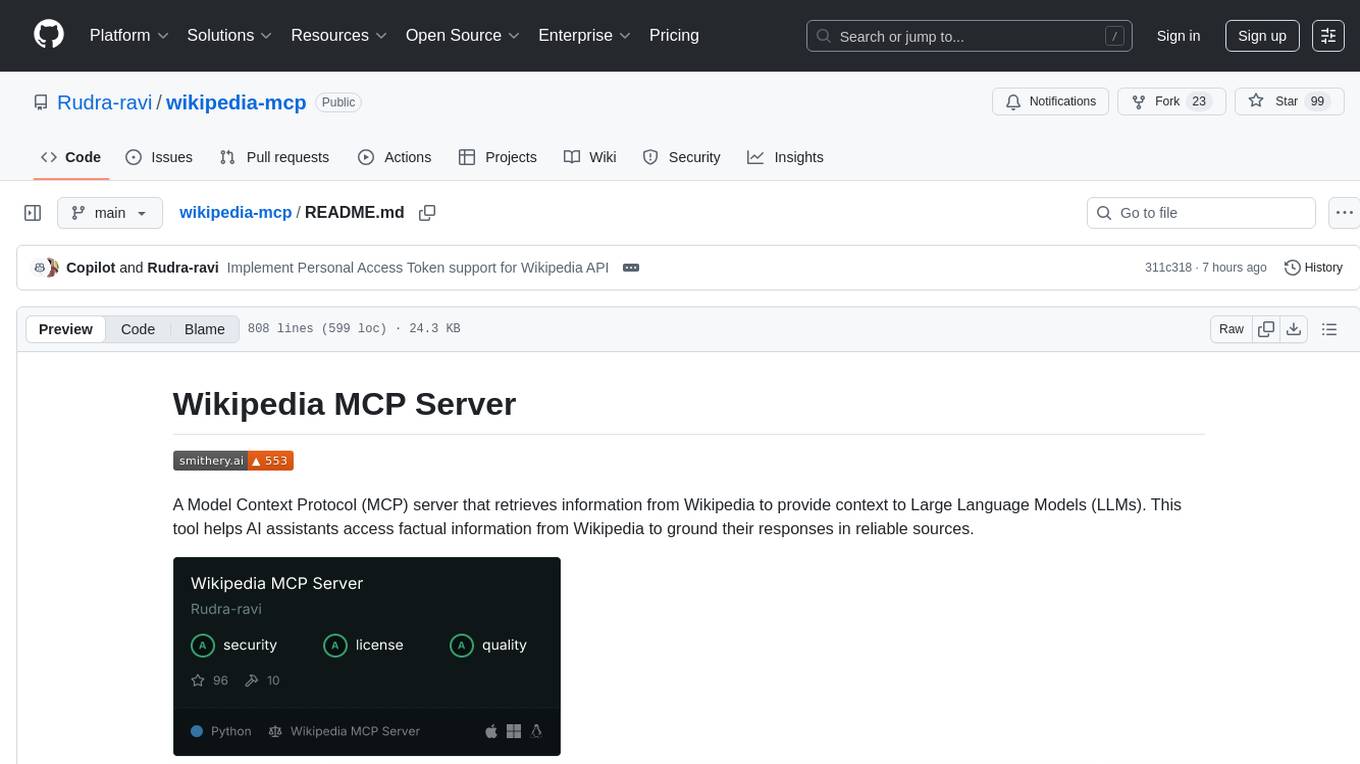
Task: Open the Raw file view
Action: tap(1231, 329)
